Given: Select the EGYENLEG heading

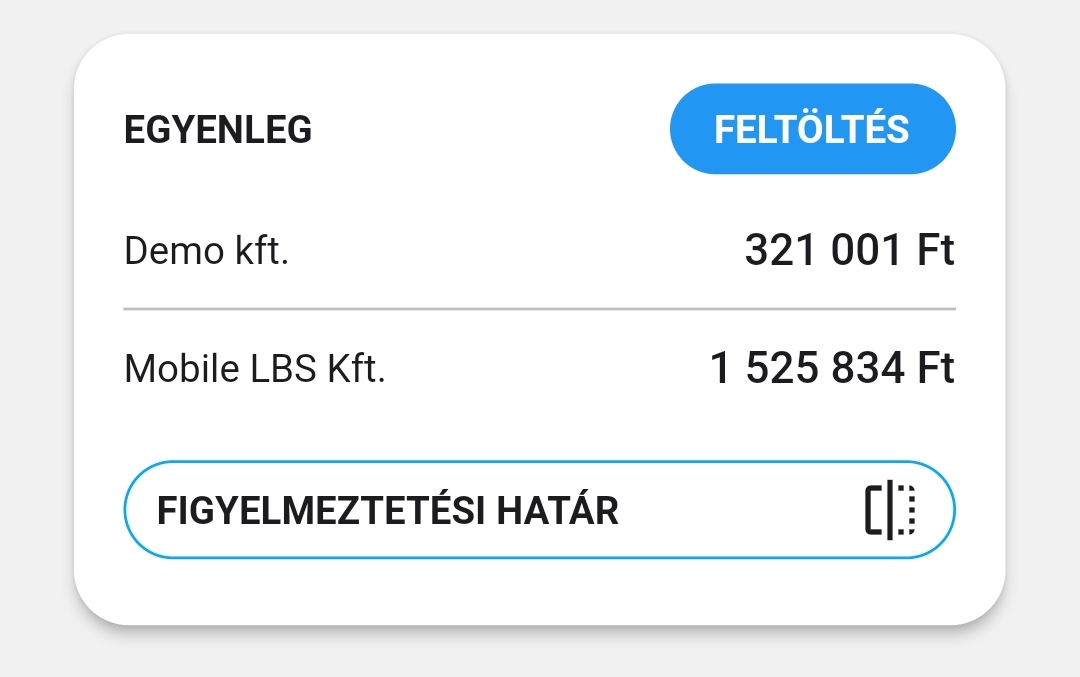Looking at the screenshot, I should [x=218, y=130].
